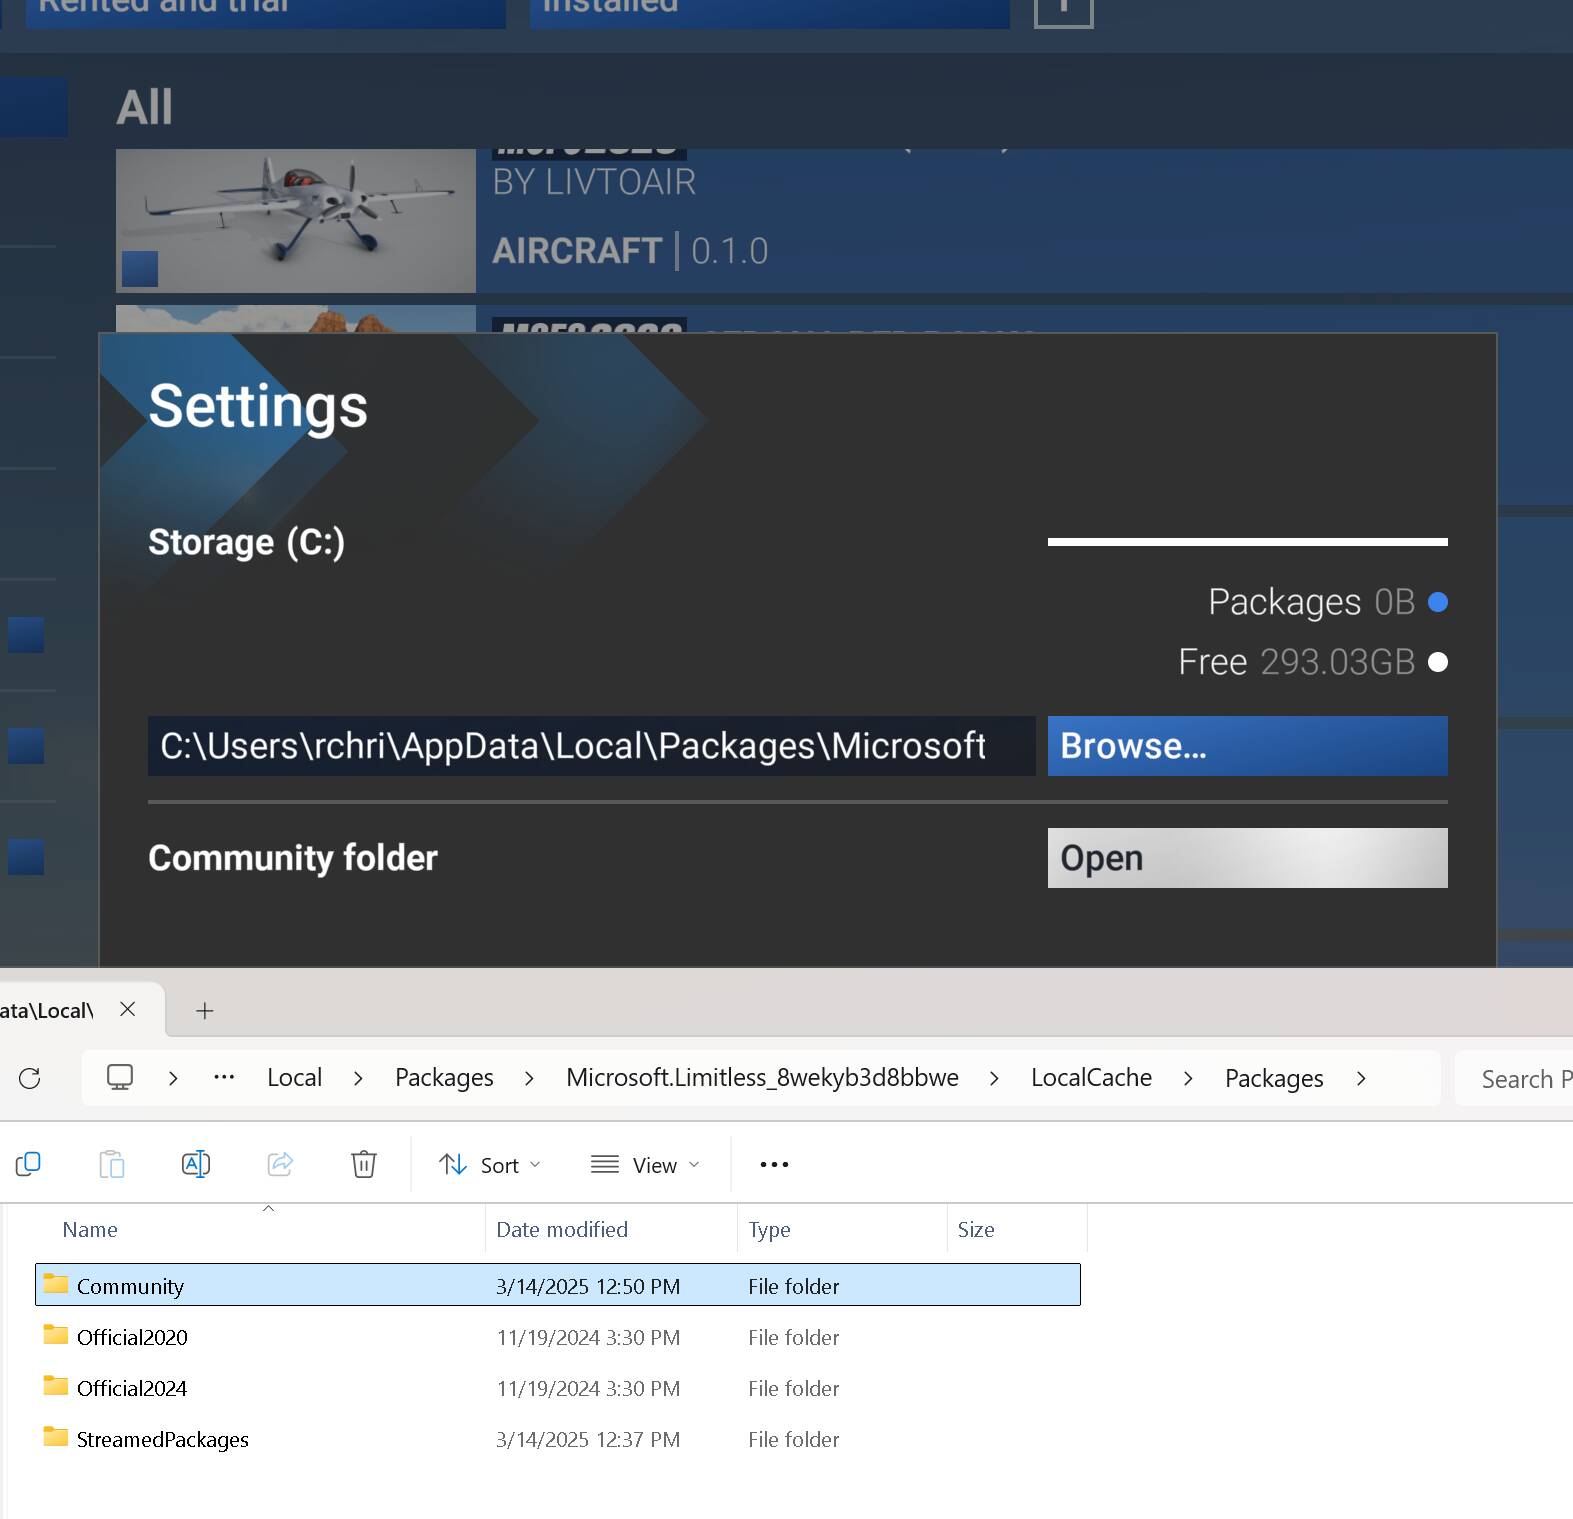Expand the chevron after LocalCache in breadcrumb

coord(1188,1078)
